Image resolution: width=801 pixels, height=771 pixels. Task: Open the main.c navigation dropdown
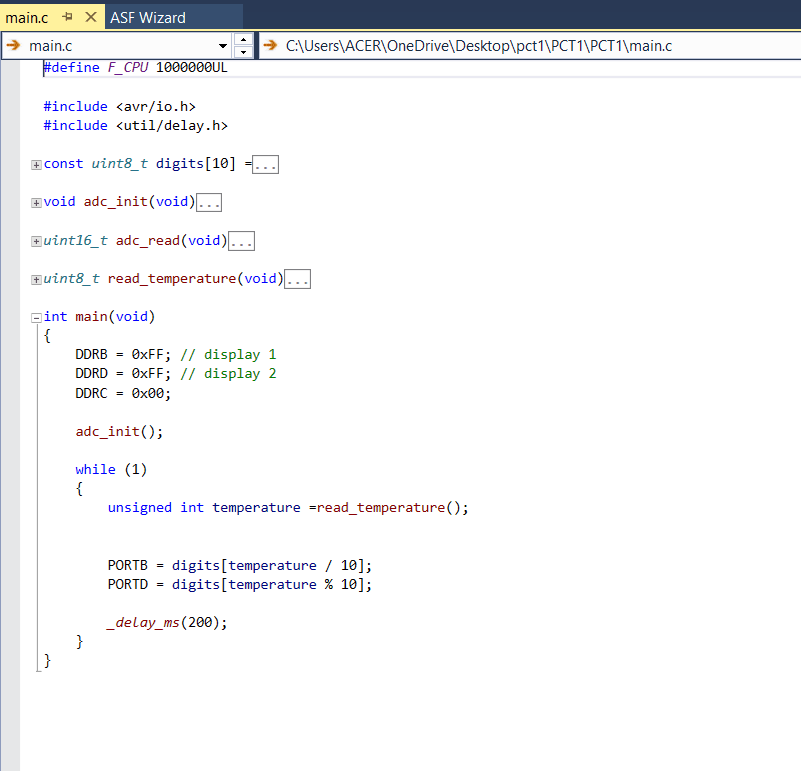tap(223, 46)
